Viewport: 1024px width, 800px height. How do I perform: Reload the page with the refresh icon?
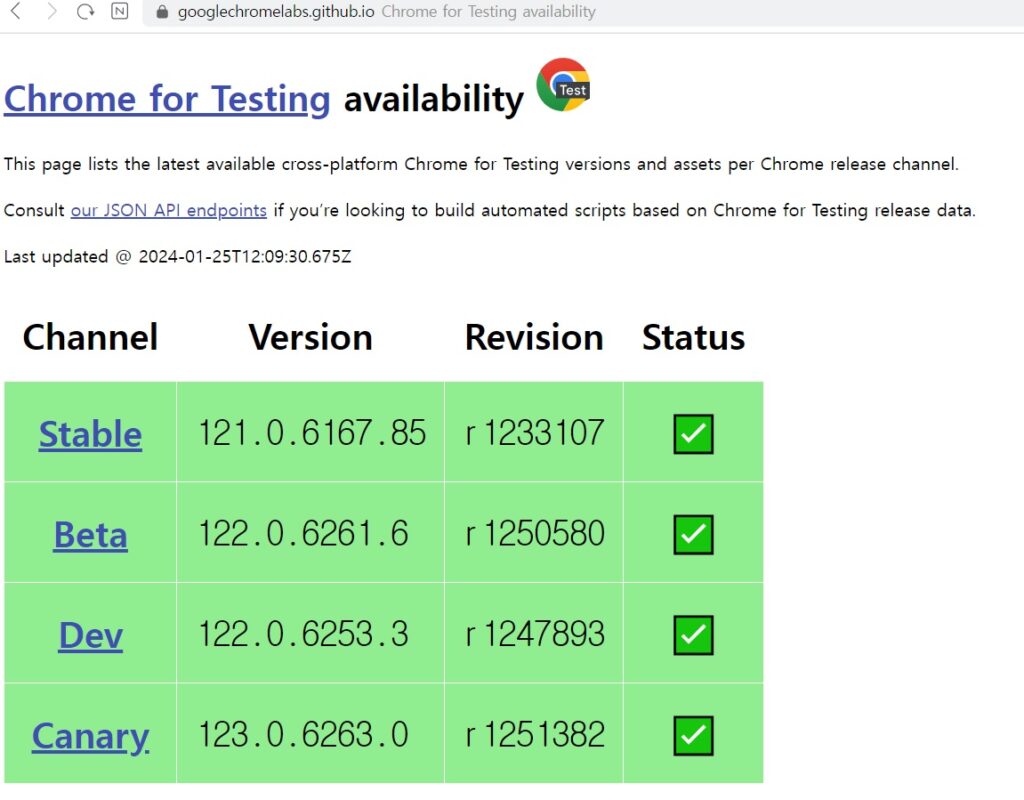click(x=85, y=11)
